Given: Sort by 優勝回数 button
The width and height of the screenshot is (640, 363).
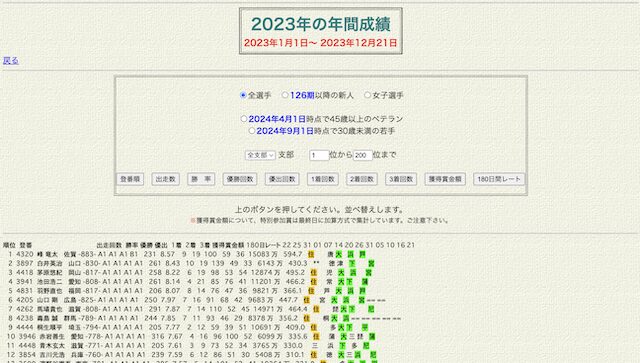Looking at the screenshot, I should coord(240,179).
